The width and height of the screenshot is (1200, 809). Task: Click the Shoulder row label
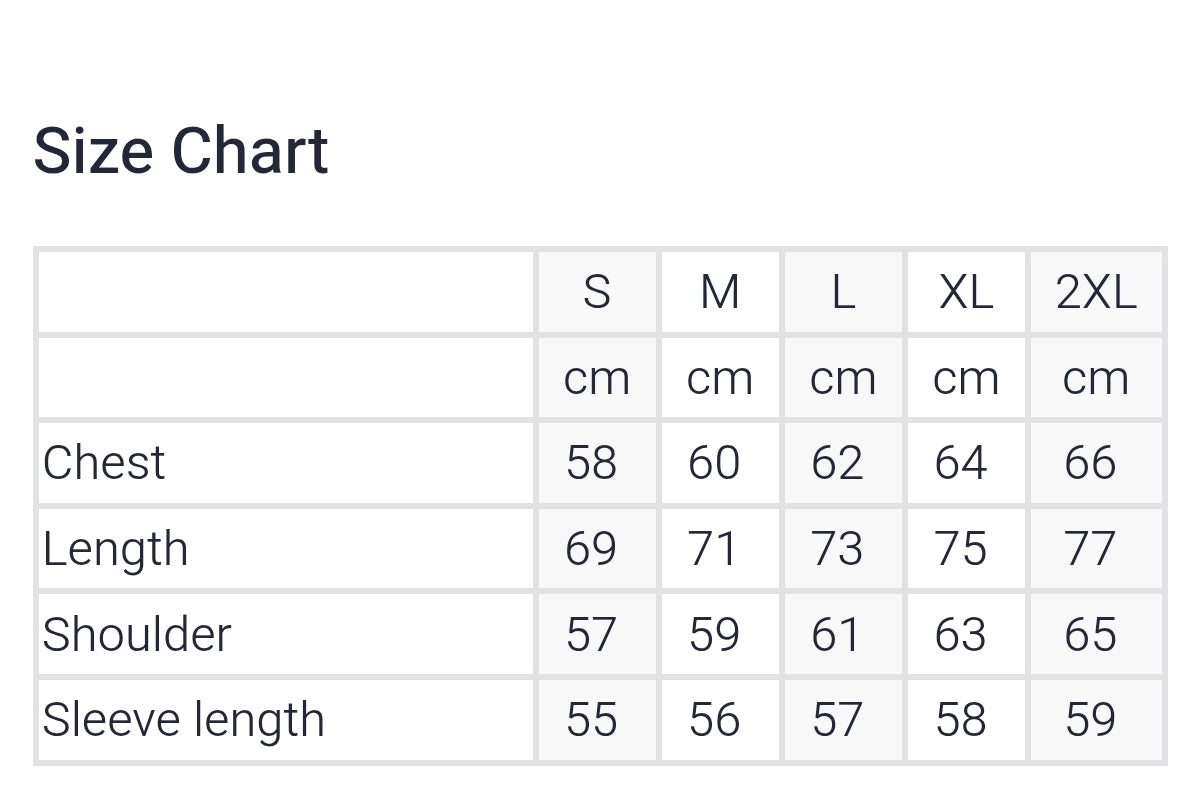(x=137, y=635)
